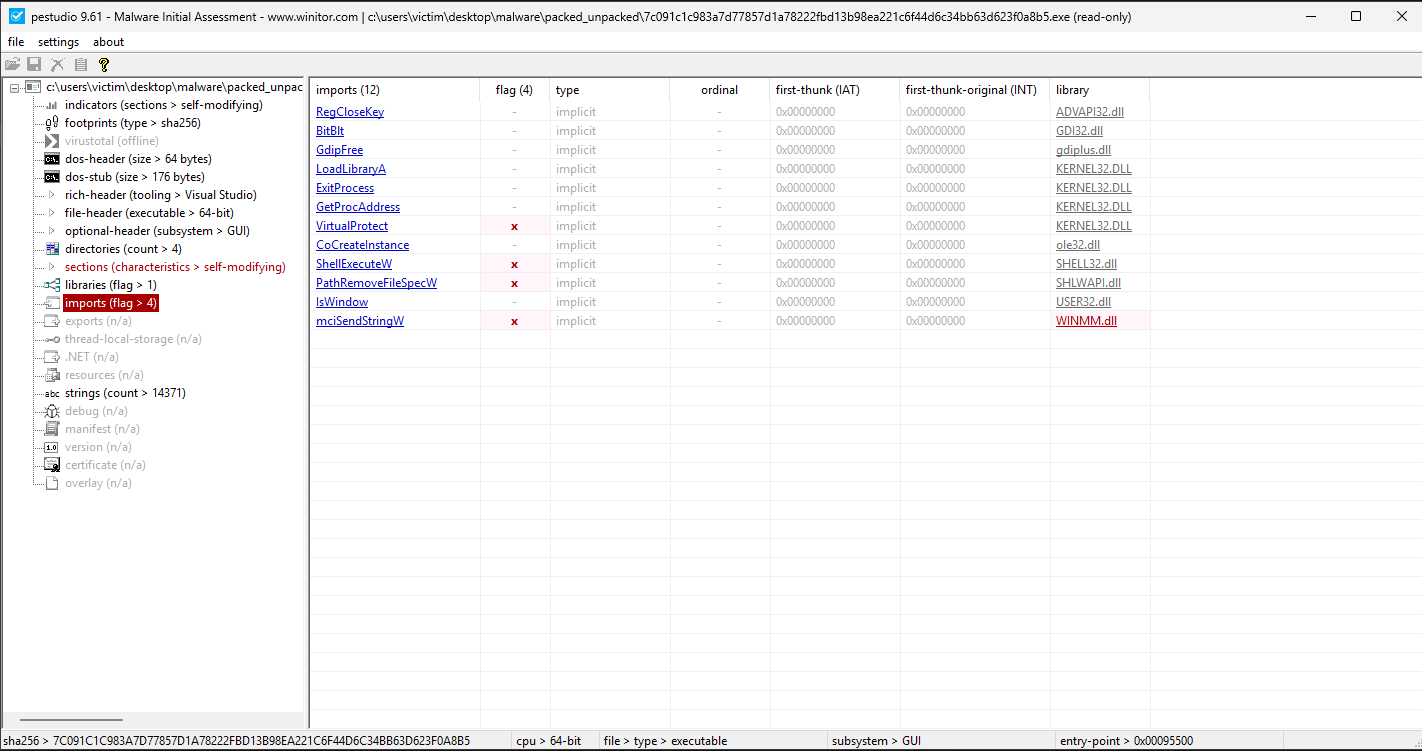Click the open file toolbar icon
This screenshot has height=751, width=1422.
click(13, 64)
